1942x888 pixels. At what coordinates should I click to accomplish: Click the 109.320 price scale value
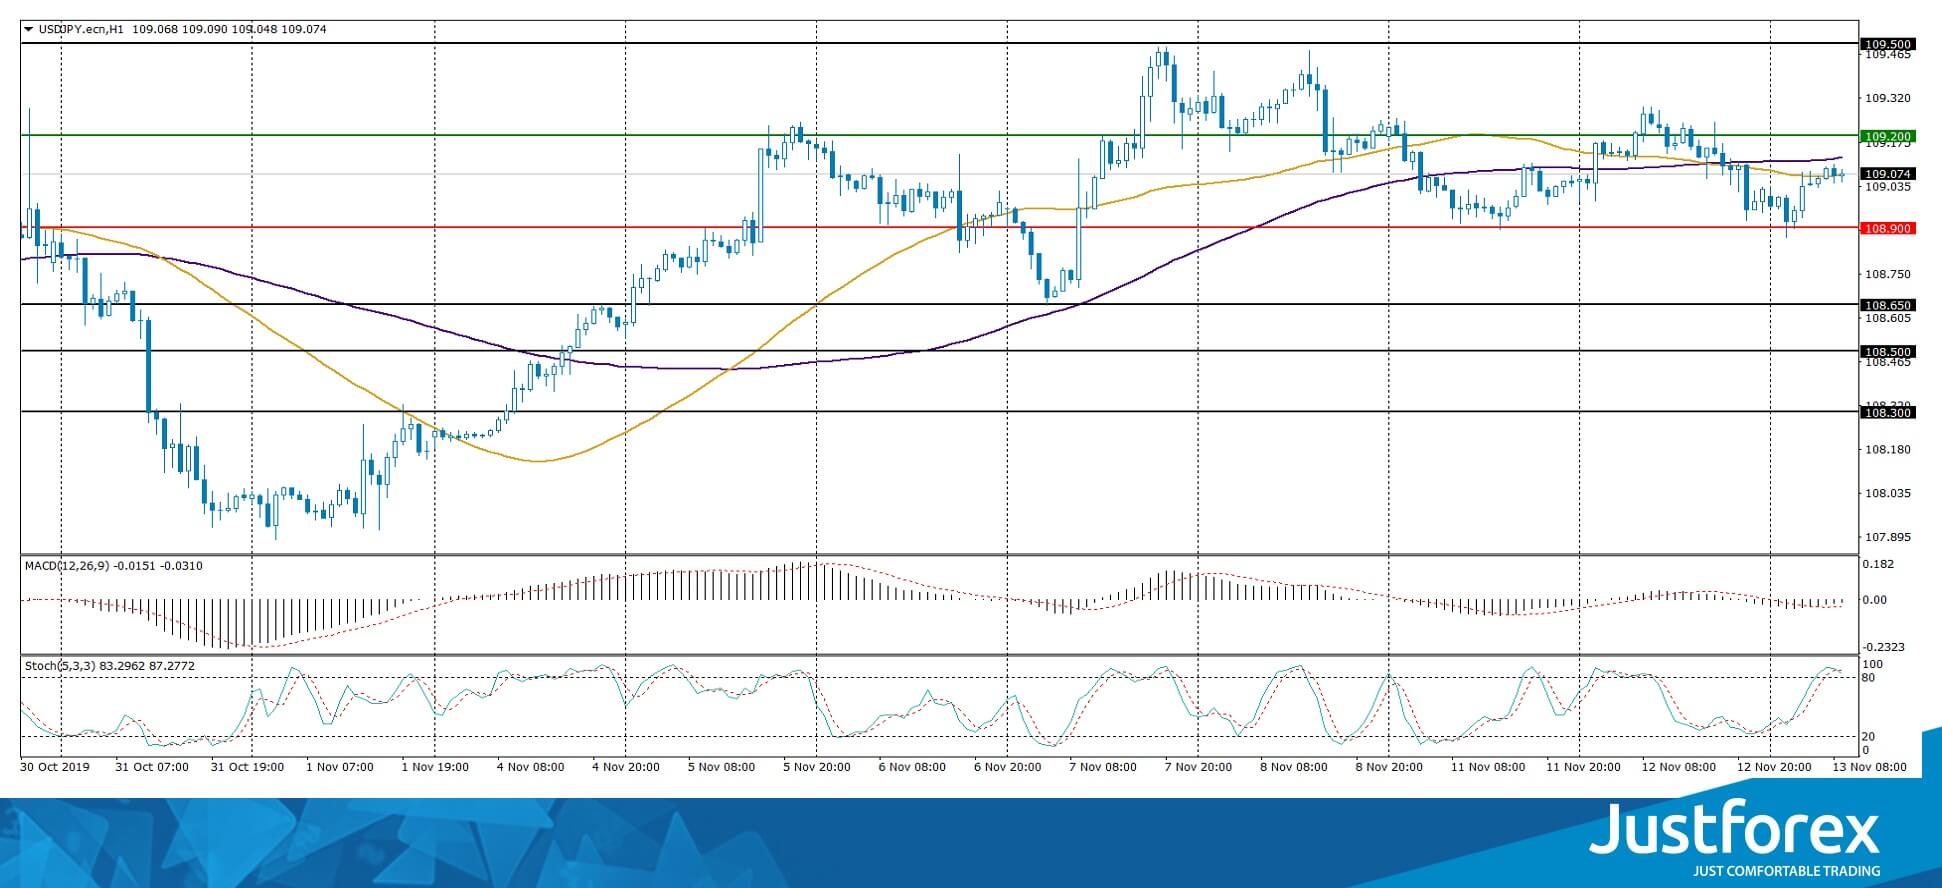pyautogui.click(x=1888, y=98)
